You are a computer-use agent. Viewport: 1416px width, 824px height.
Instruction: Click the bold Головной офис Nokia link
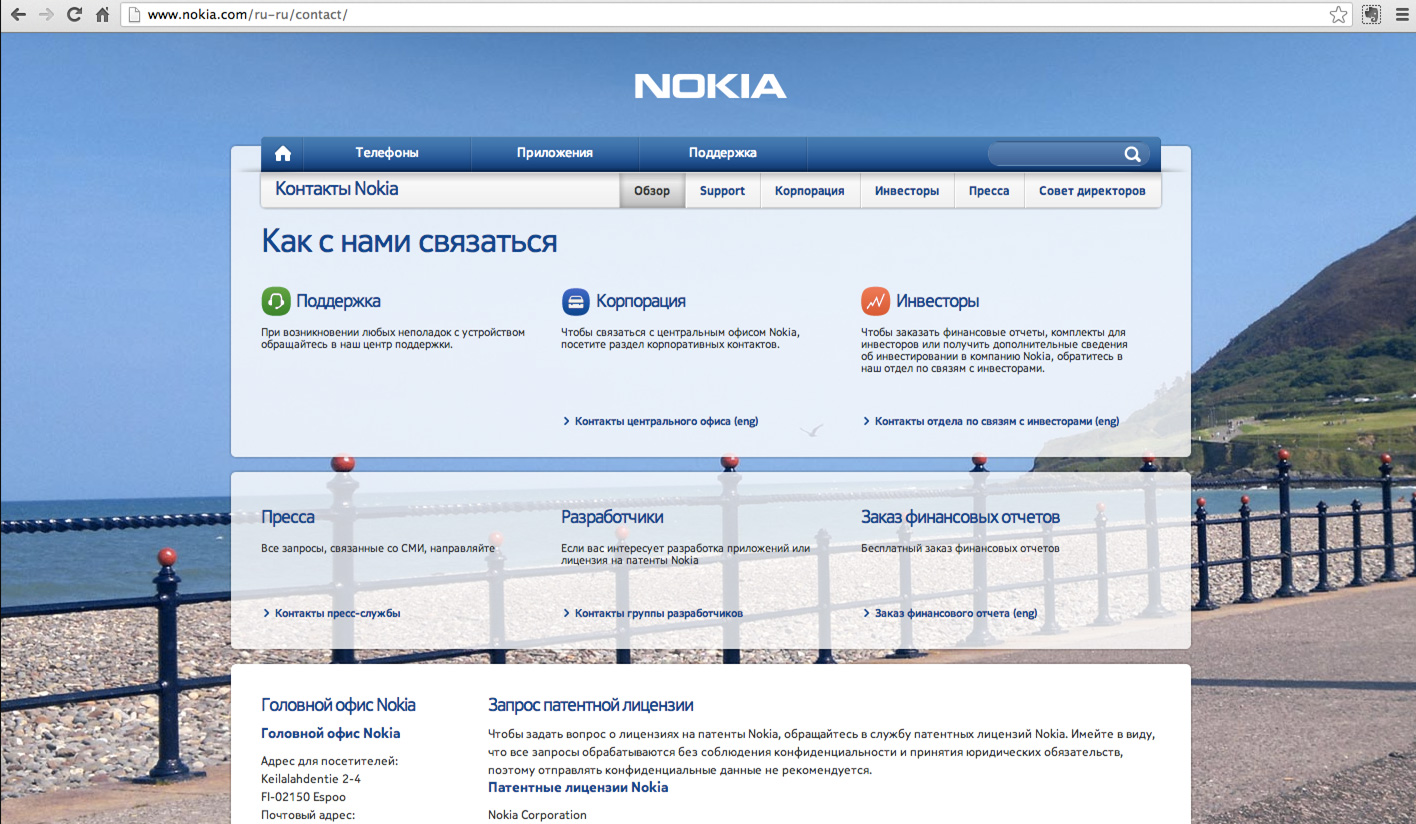tap(331, 733)
